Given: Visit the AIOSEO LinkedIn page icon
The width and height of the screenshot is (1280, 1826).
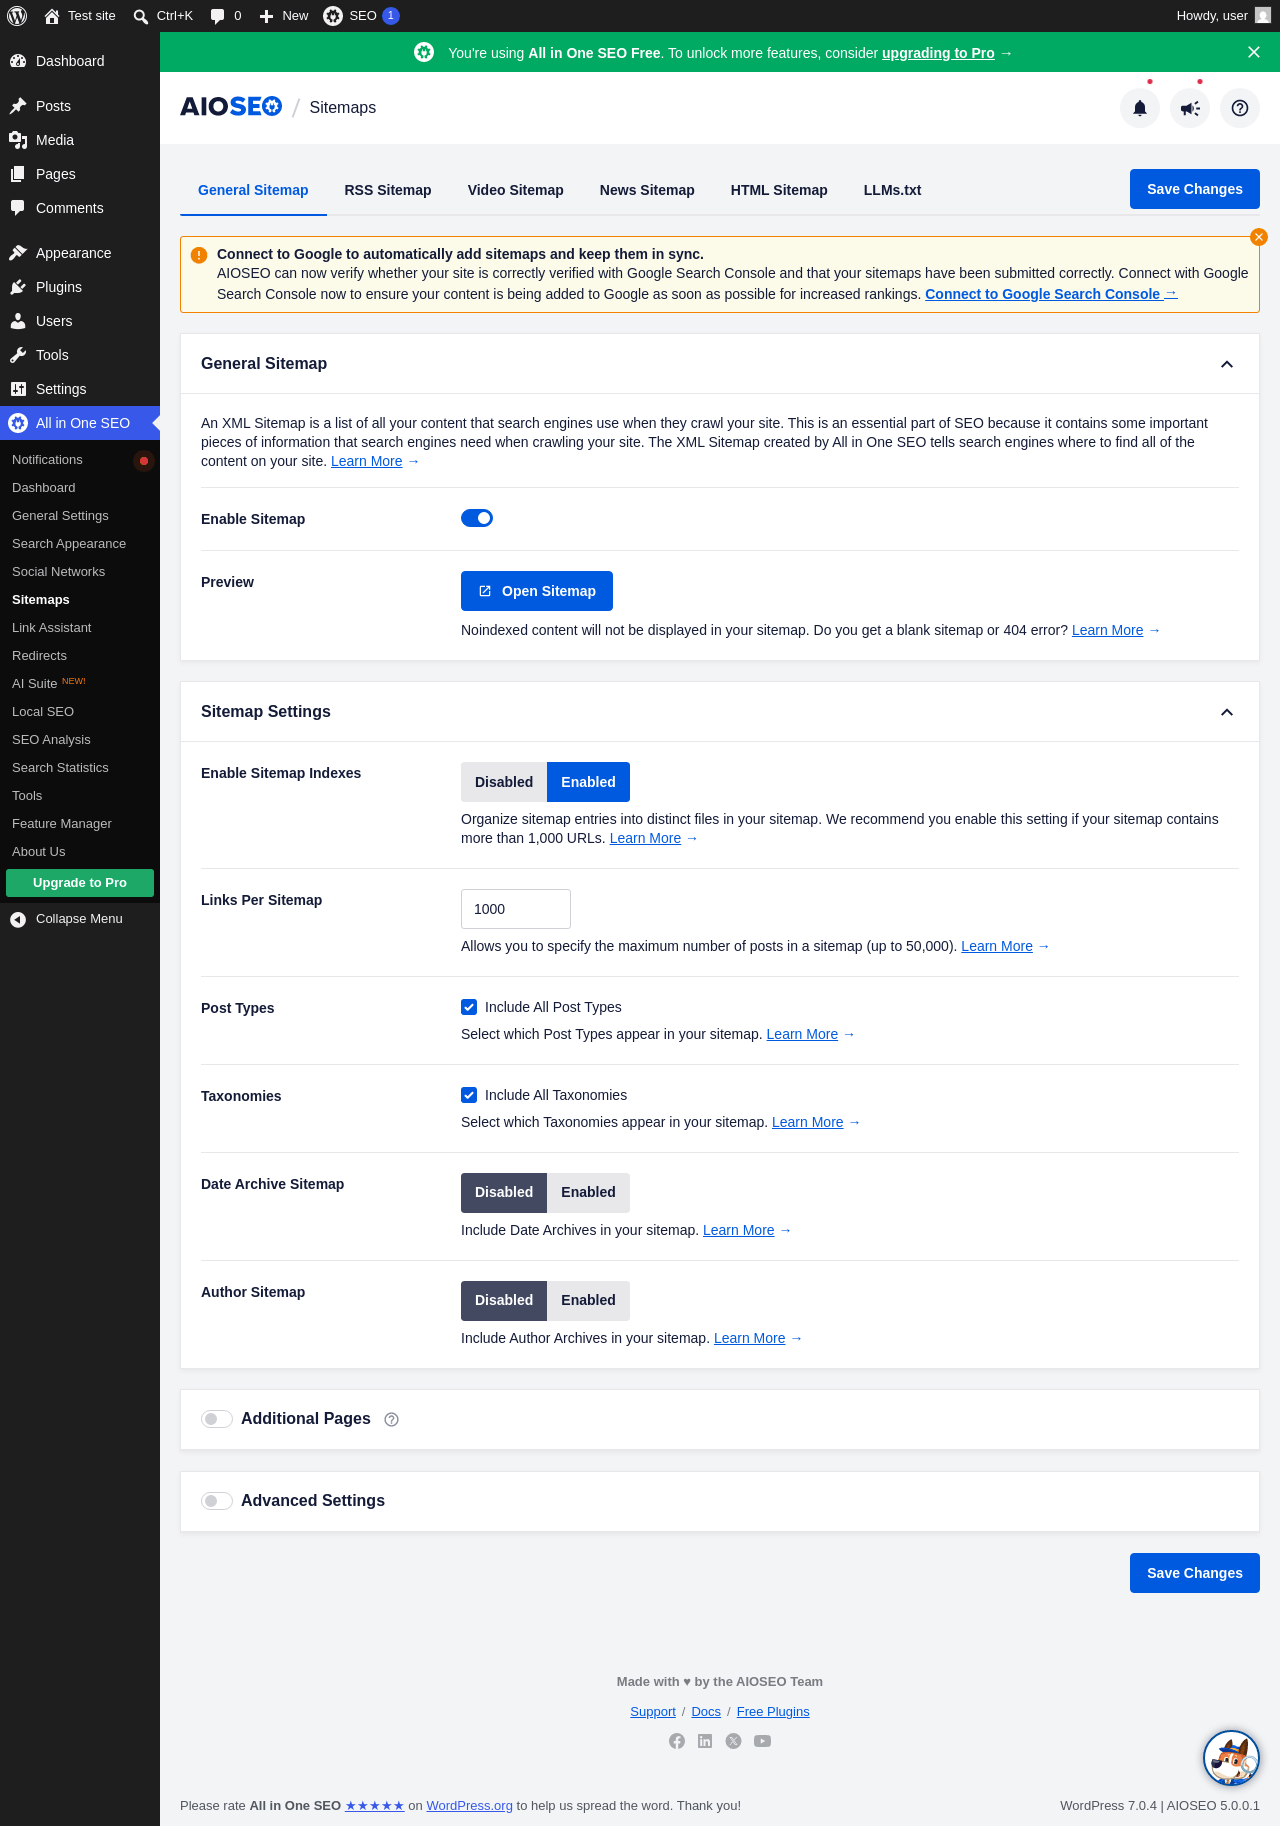Looking at the screenshot, I should point(705,1741).
